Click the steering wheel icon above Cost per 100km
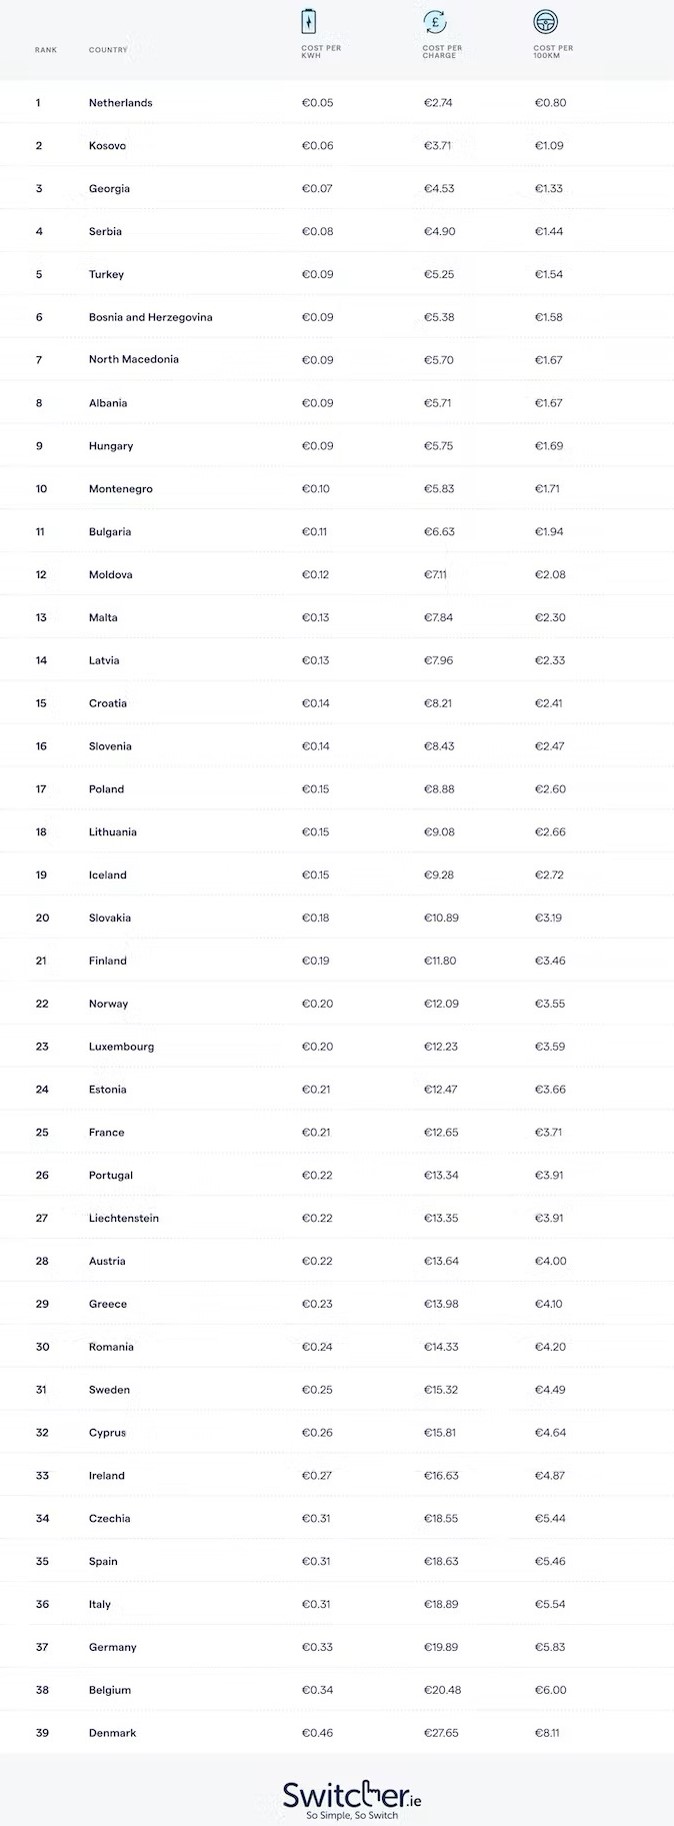The image size is (674, 1826). (546, 22)
